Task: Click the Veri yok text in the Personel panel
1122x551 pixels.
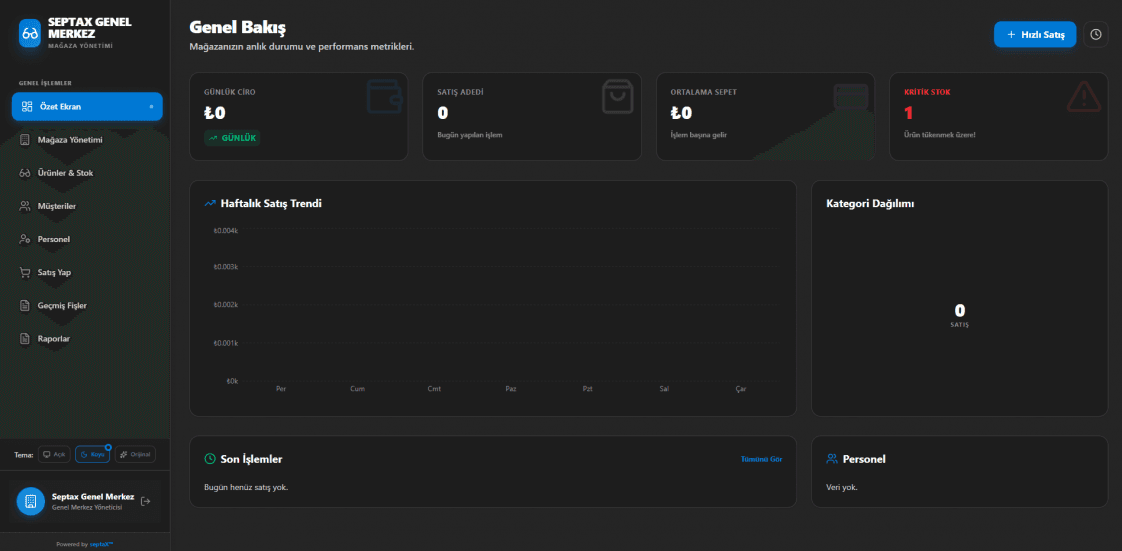Action: (x=842, y=487)
